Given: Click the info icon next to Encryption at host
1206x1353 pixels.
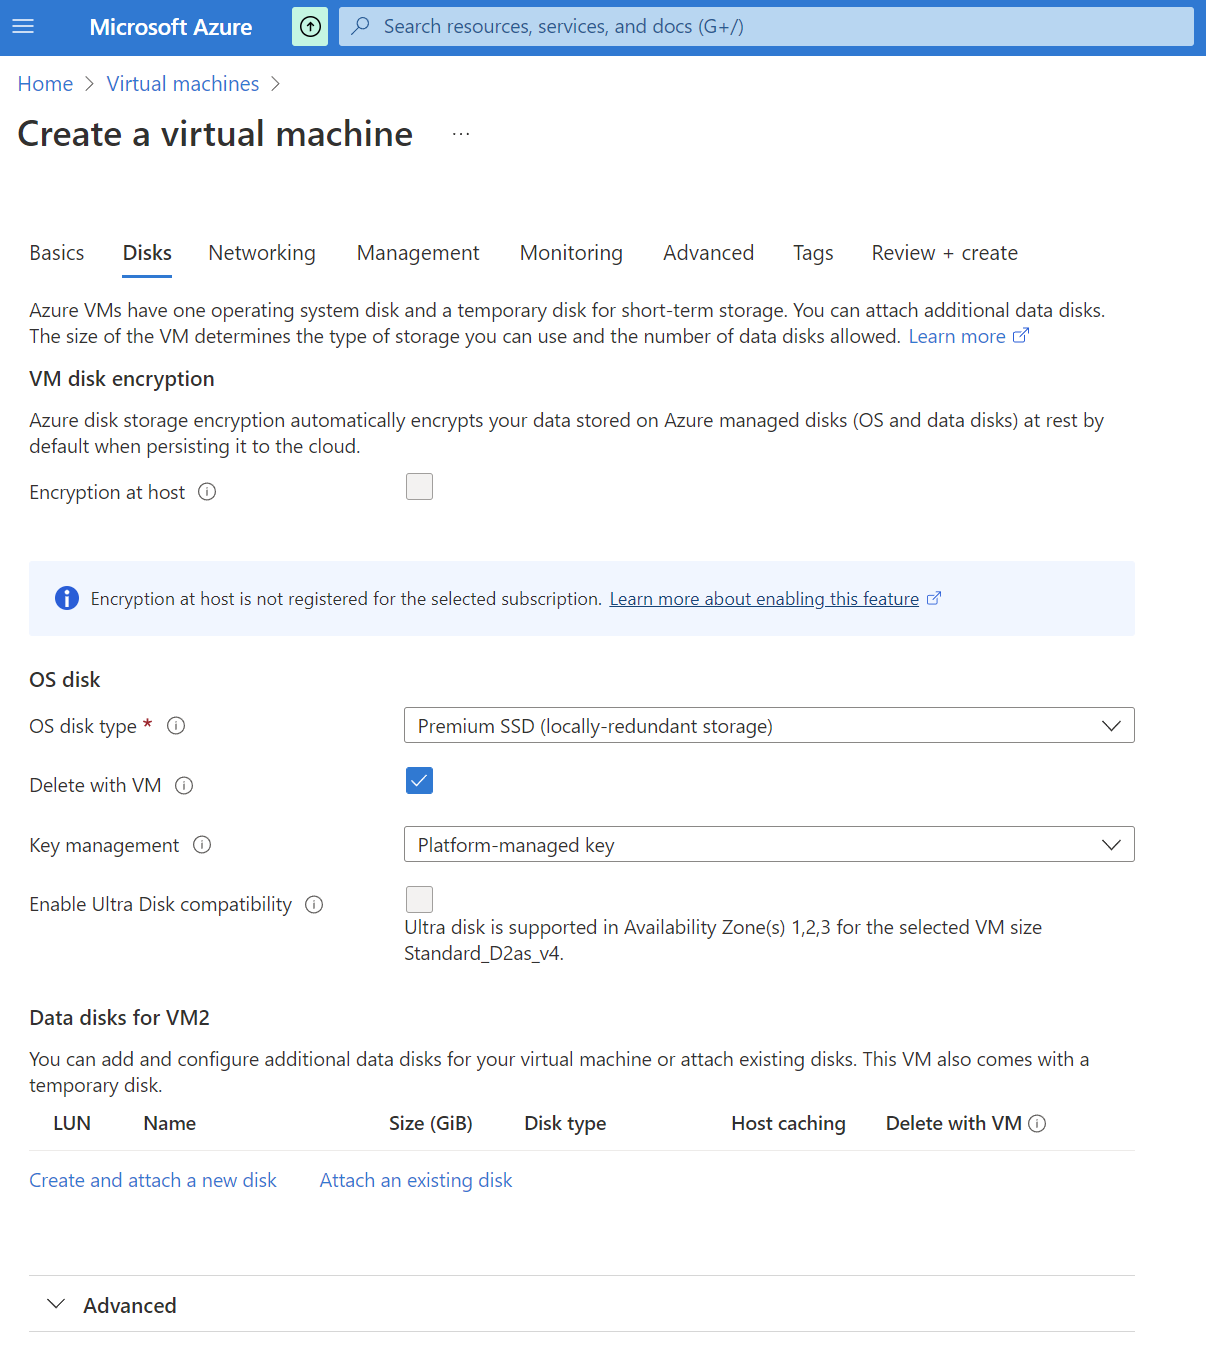Looking at the screenshot, I should [x=207, y=491].
